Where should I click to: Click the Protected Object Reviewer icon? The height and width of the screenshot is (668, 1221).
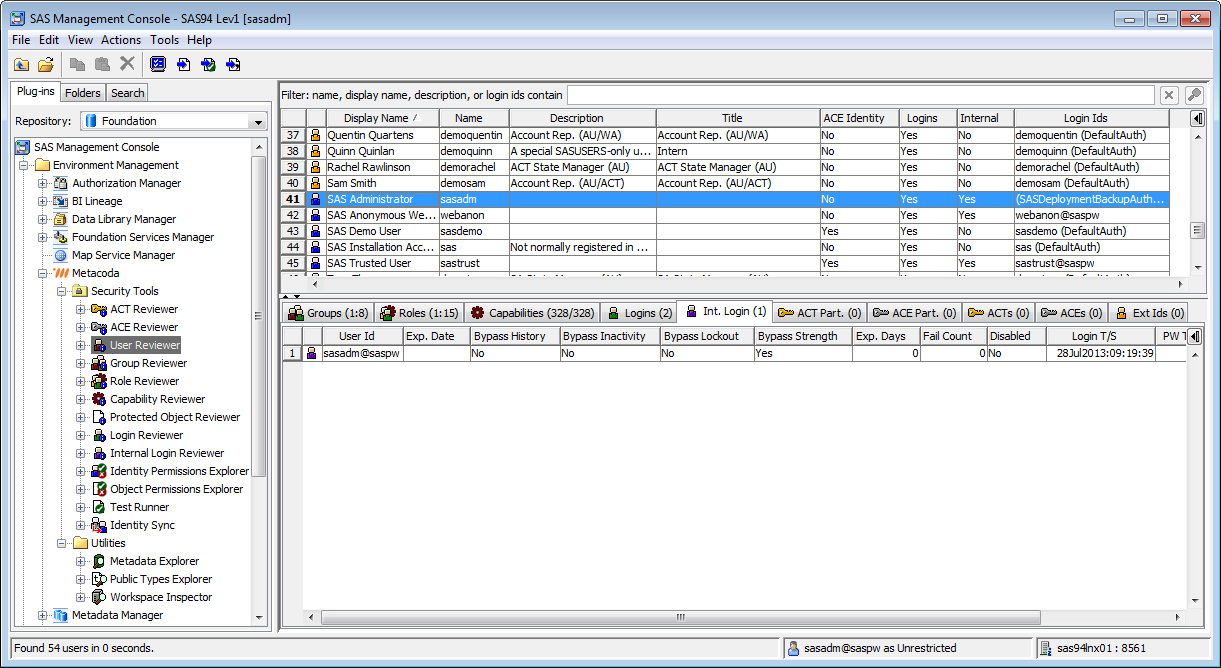coord(98,417)
